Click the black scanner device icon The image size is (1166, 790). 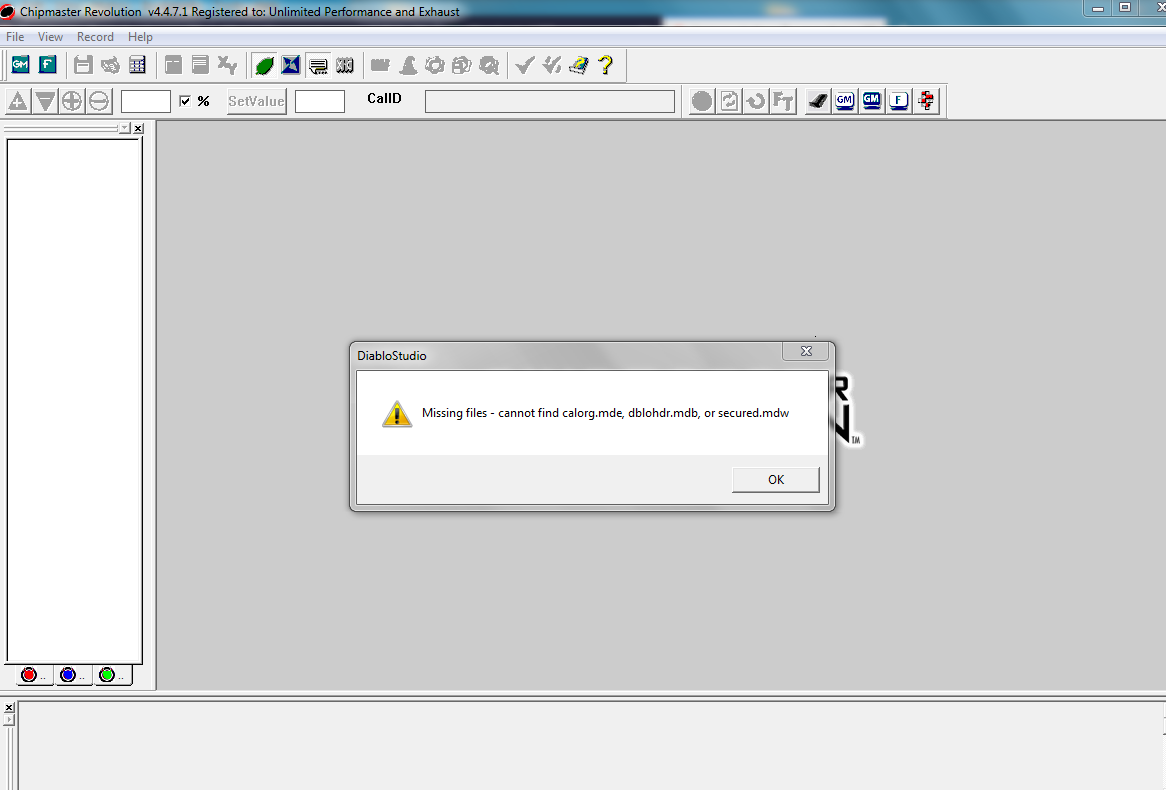[817, 100]
